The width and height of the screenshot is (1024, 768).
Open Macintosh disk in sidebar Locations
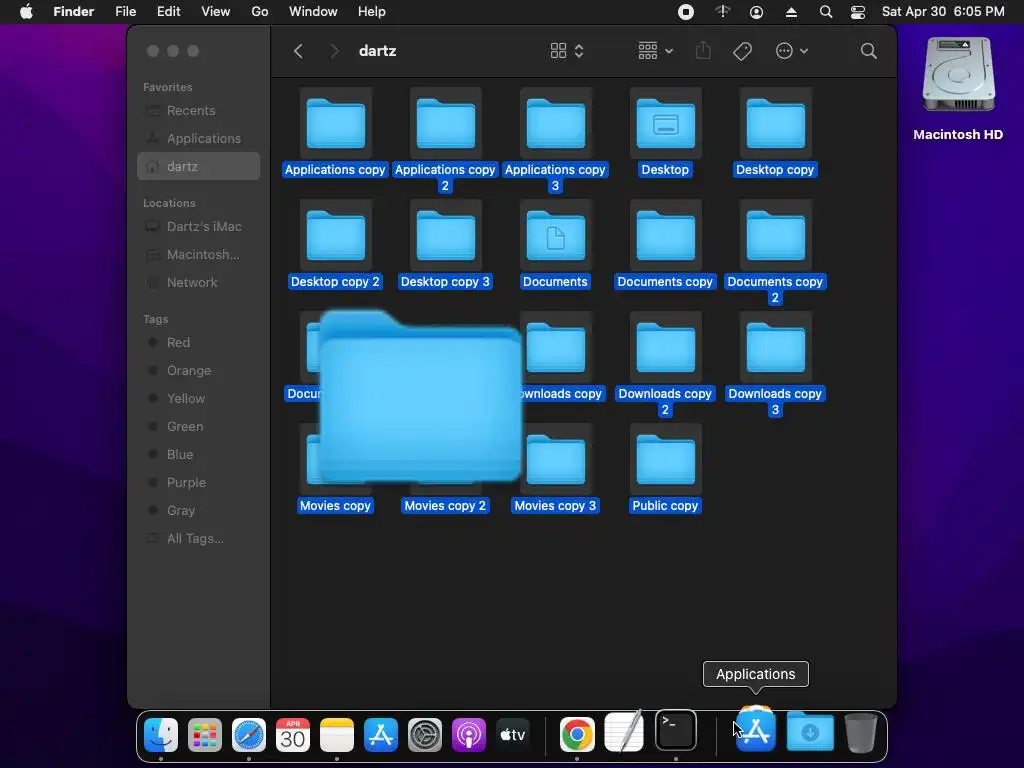point(199,255)
